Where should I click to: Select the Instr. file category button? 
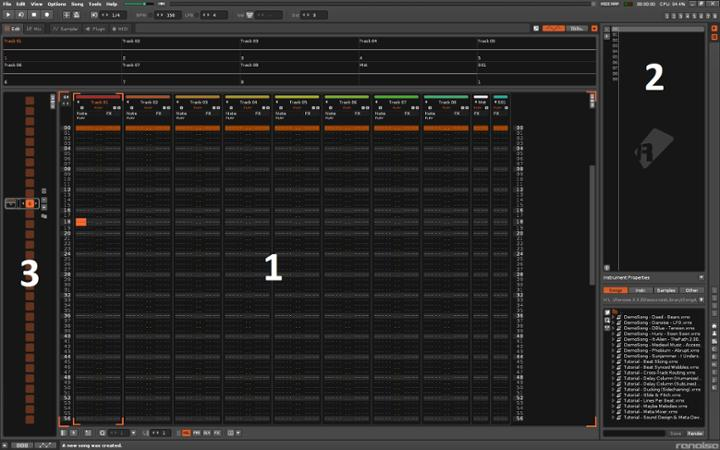coord(641,290)
